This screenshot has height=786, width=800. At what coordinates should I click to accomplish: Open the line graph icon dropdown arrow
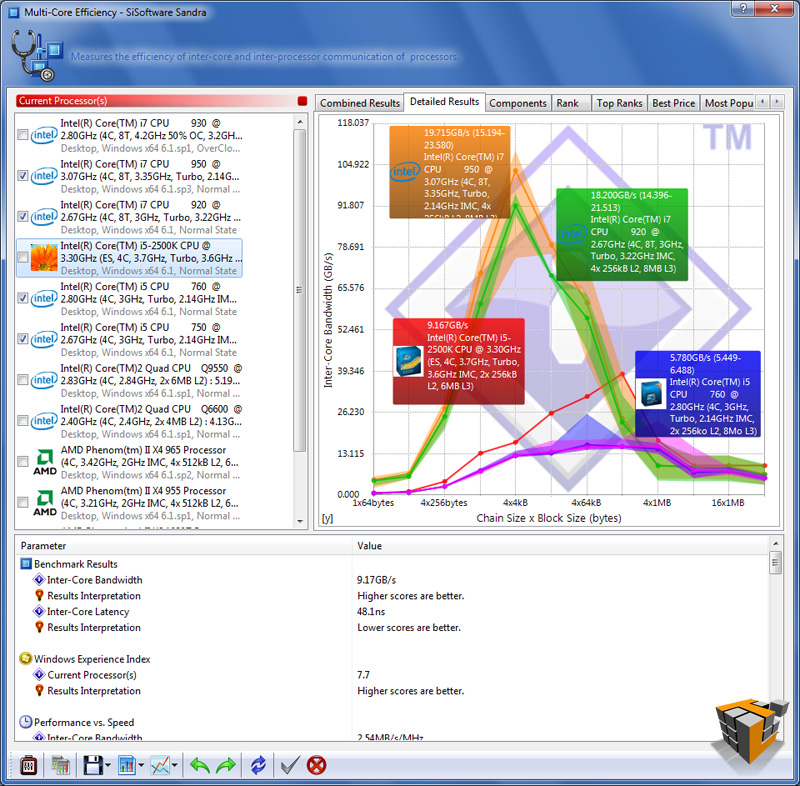click(175, 767)
